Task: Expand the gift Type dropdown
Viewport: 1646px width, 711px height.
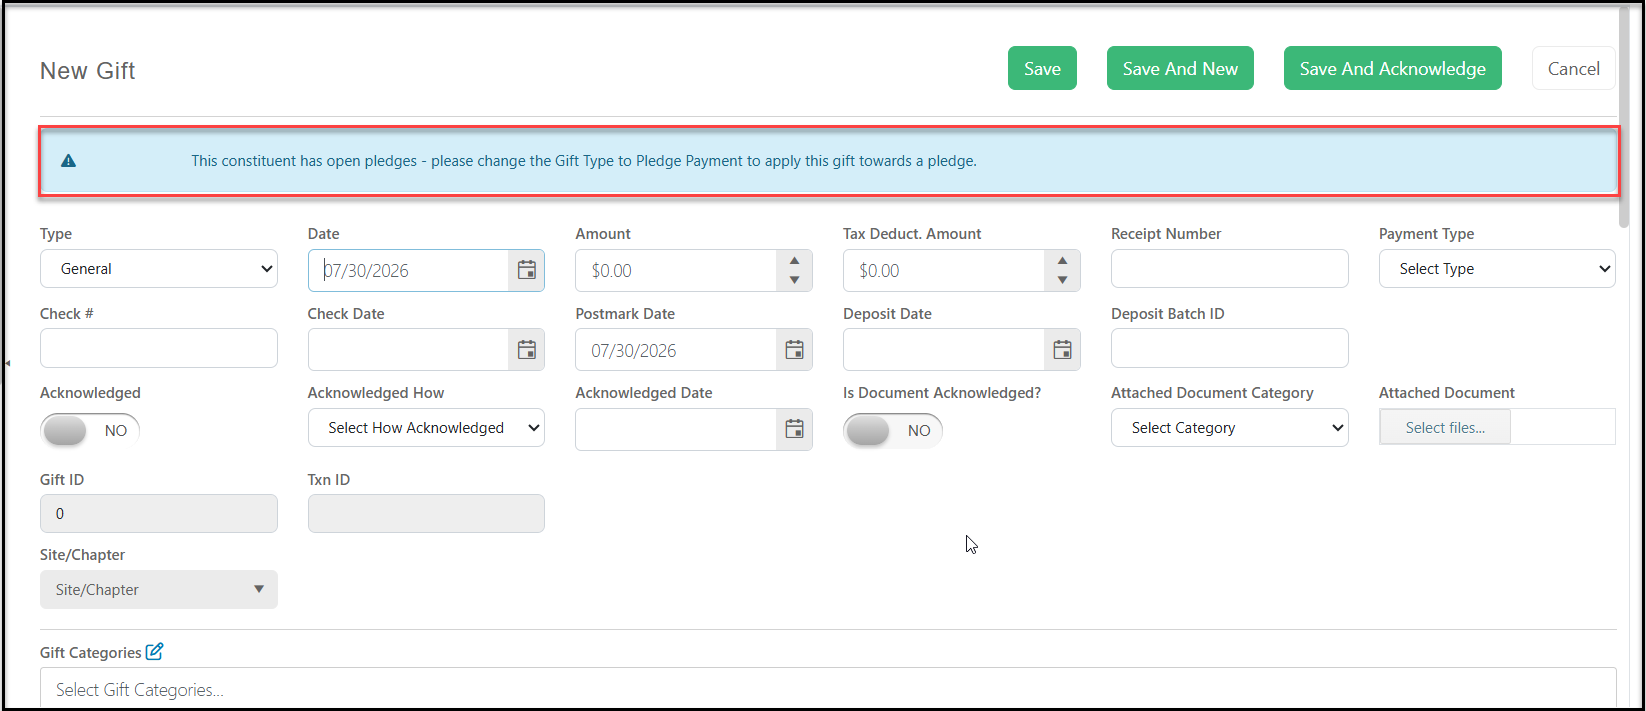Action: click(x=159, y=269)
